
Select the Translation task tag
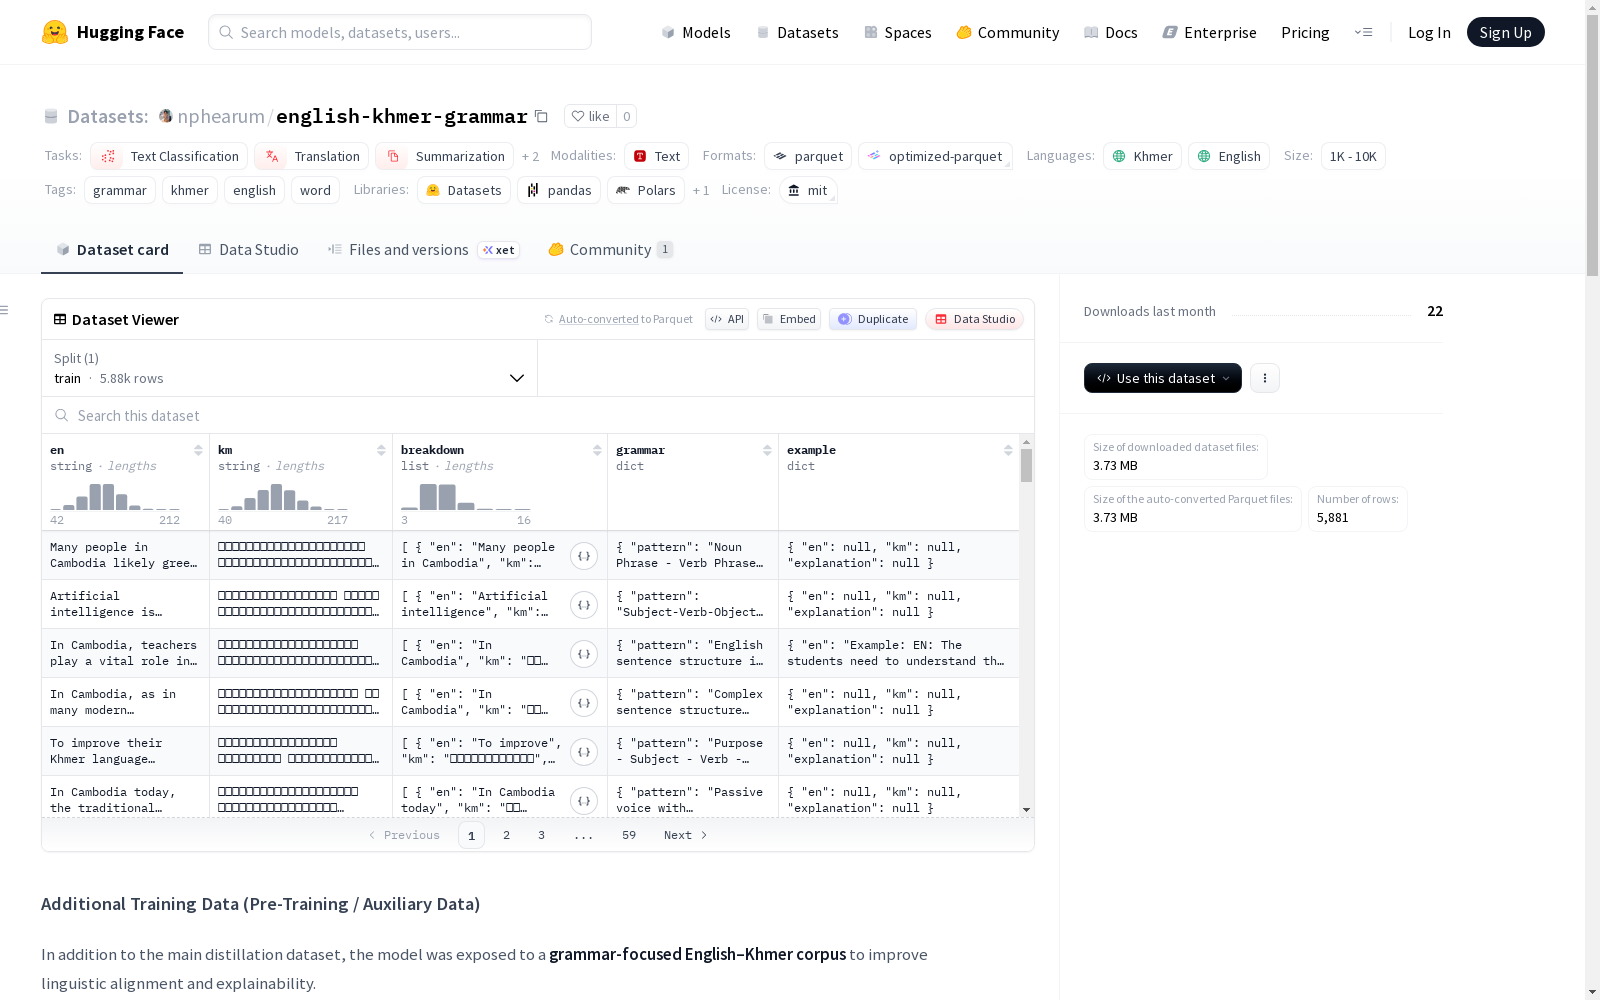[x=311, y=156]
